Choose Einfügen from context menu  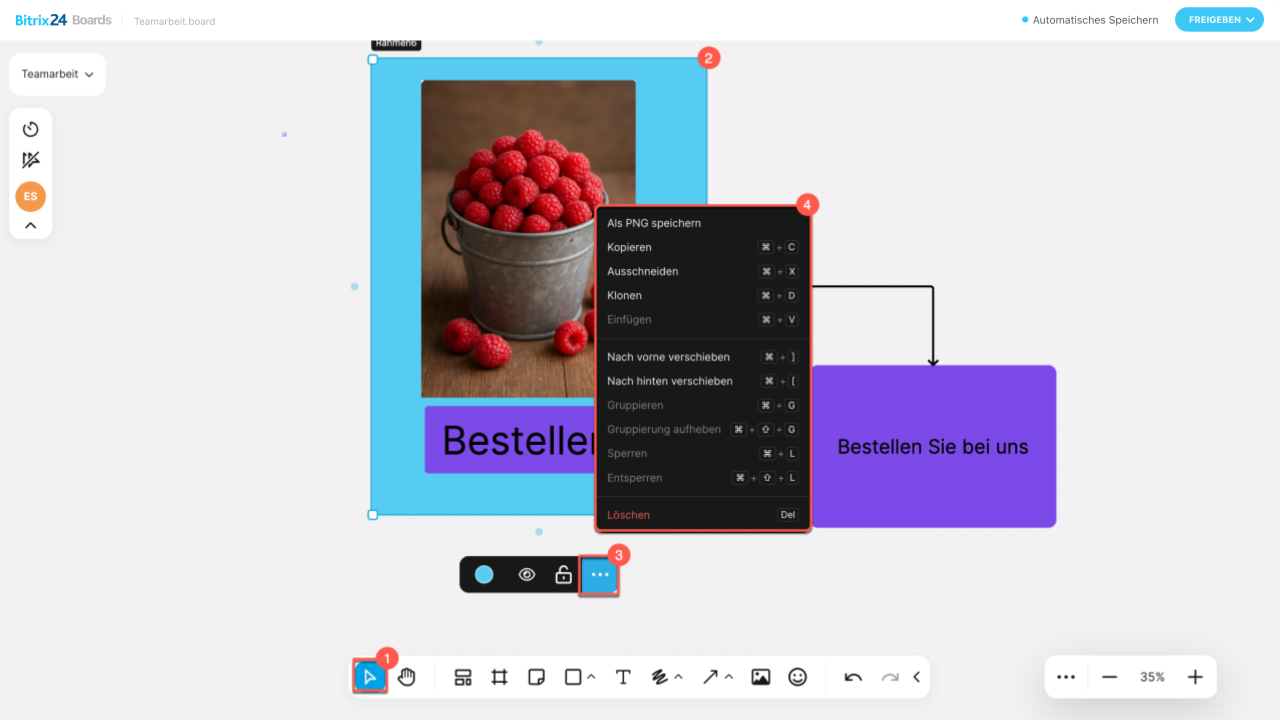click(x=703, y=320)
